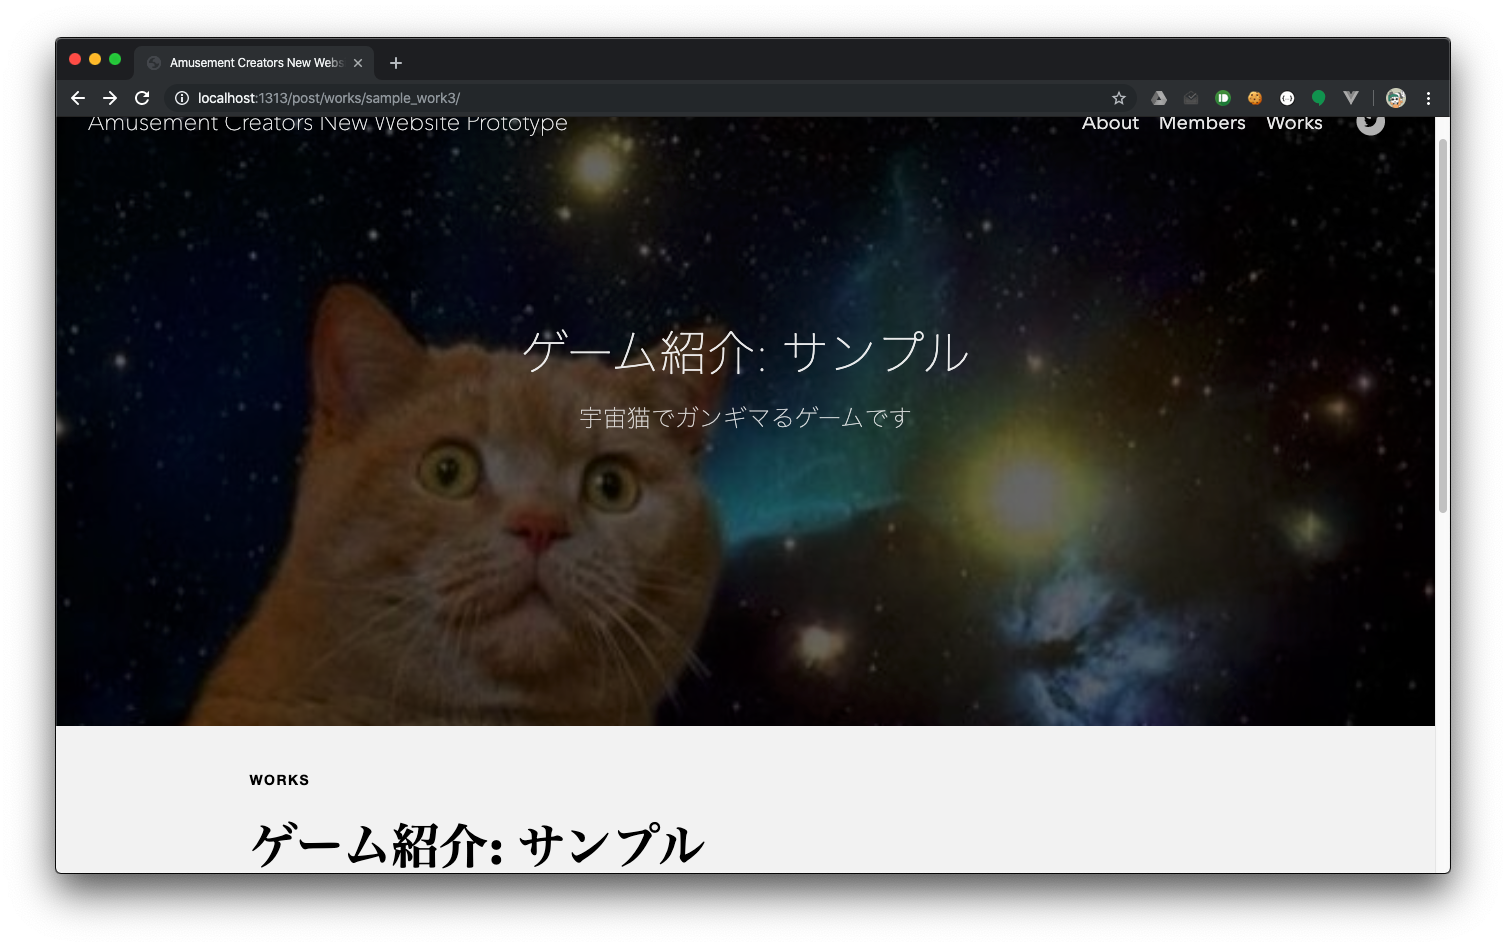Open the mail checker extension
The image size is (1506, 947).
click(1191, 98)
